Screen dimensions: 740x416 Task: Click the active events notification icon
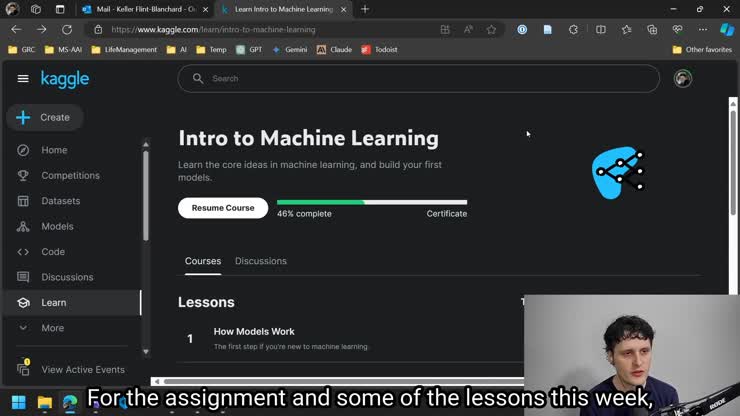tap(23, 367)
